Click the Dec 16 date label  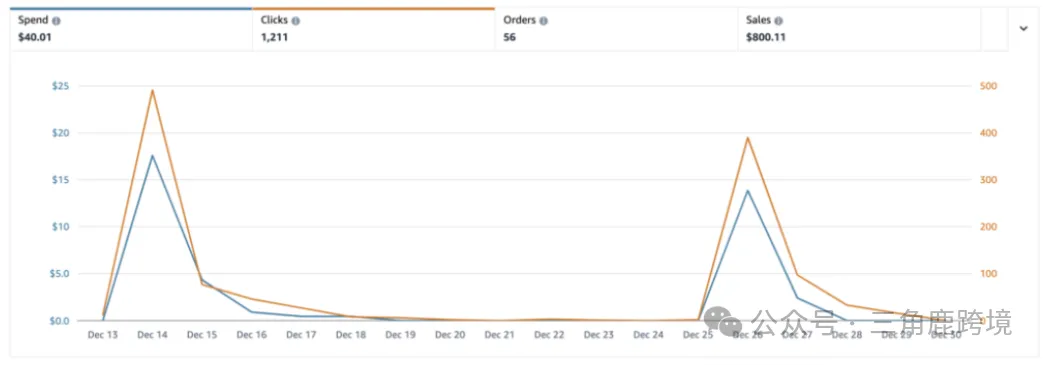click(251, 335)
